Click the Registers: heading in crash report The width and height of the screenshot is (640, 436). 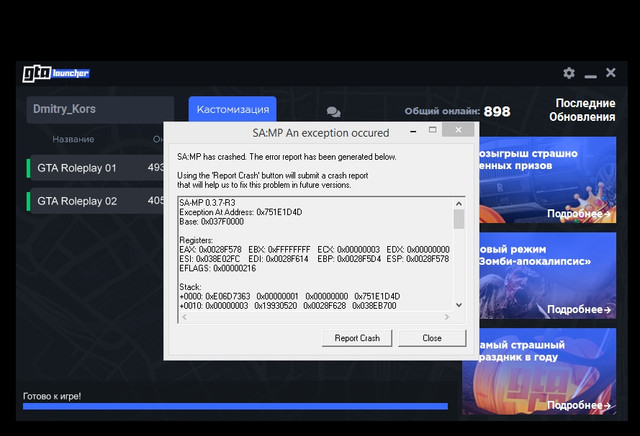196,240
